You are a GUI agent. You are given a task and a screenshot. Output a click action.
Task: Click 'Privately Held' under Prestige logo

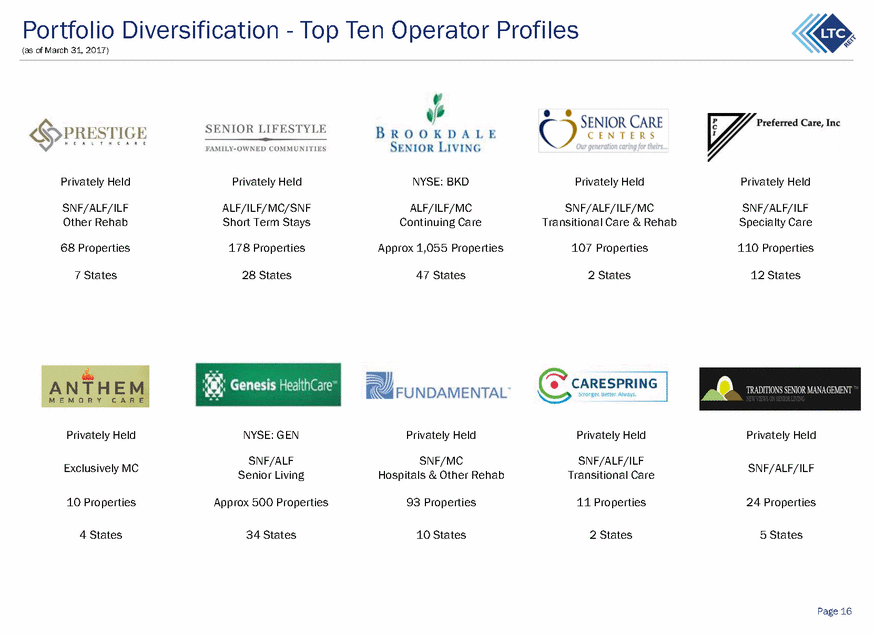(95, 182)
